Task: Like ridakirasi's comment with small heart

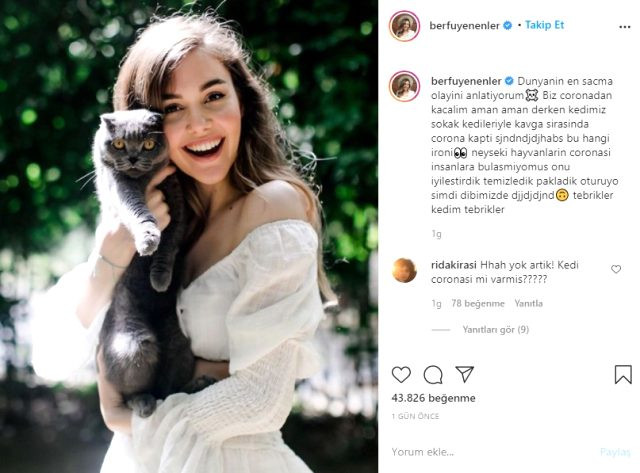Action: coord(616,269)
